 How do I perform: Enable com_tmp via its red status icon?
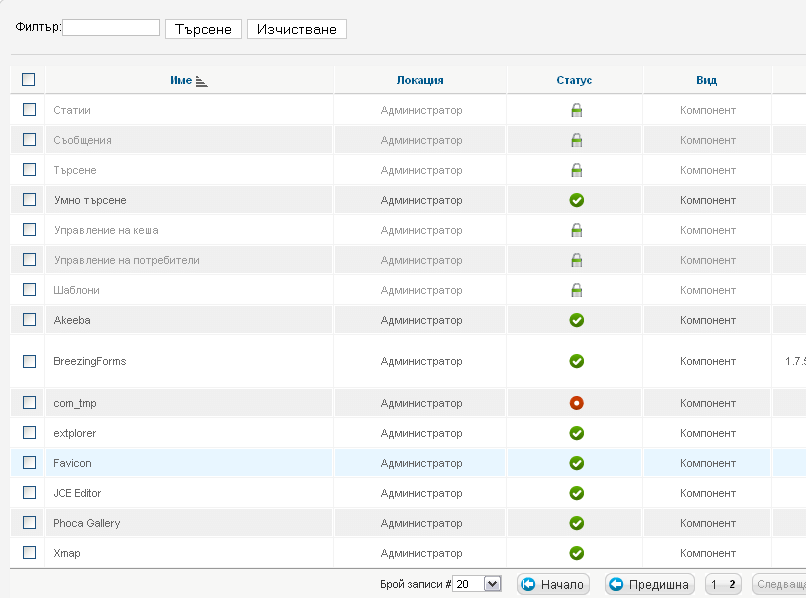576,403
